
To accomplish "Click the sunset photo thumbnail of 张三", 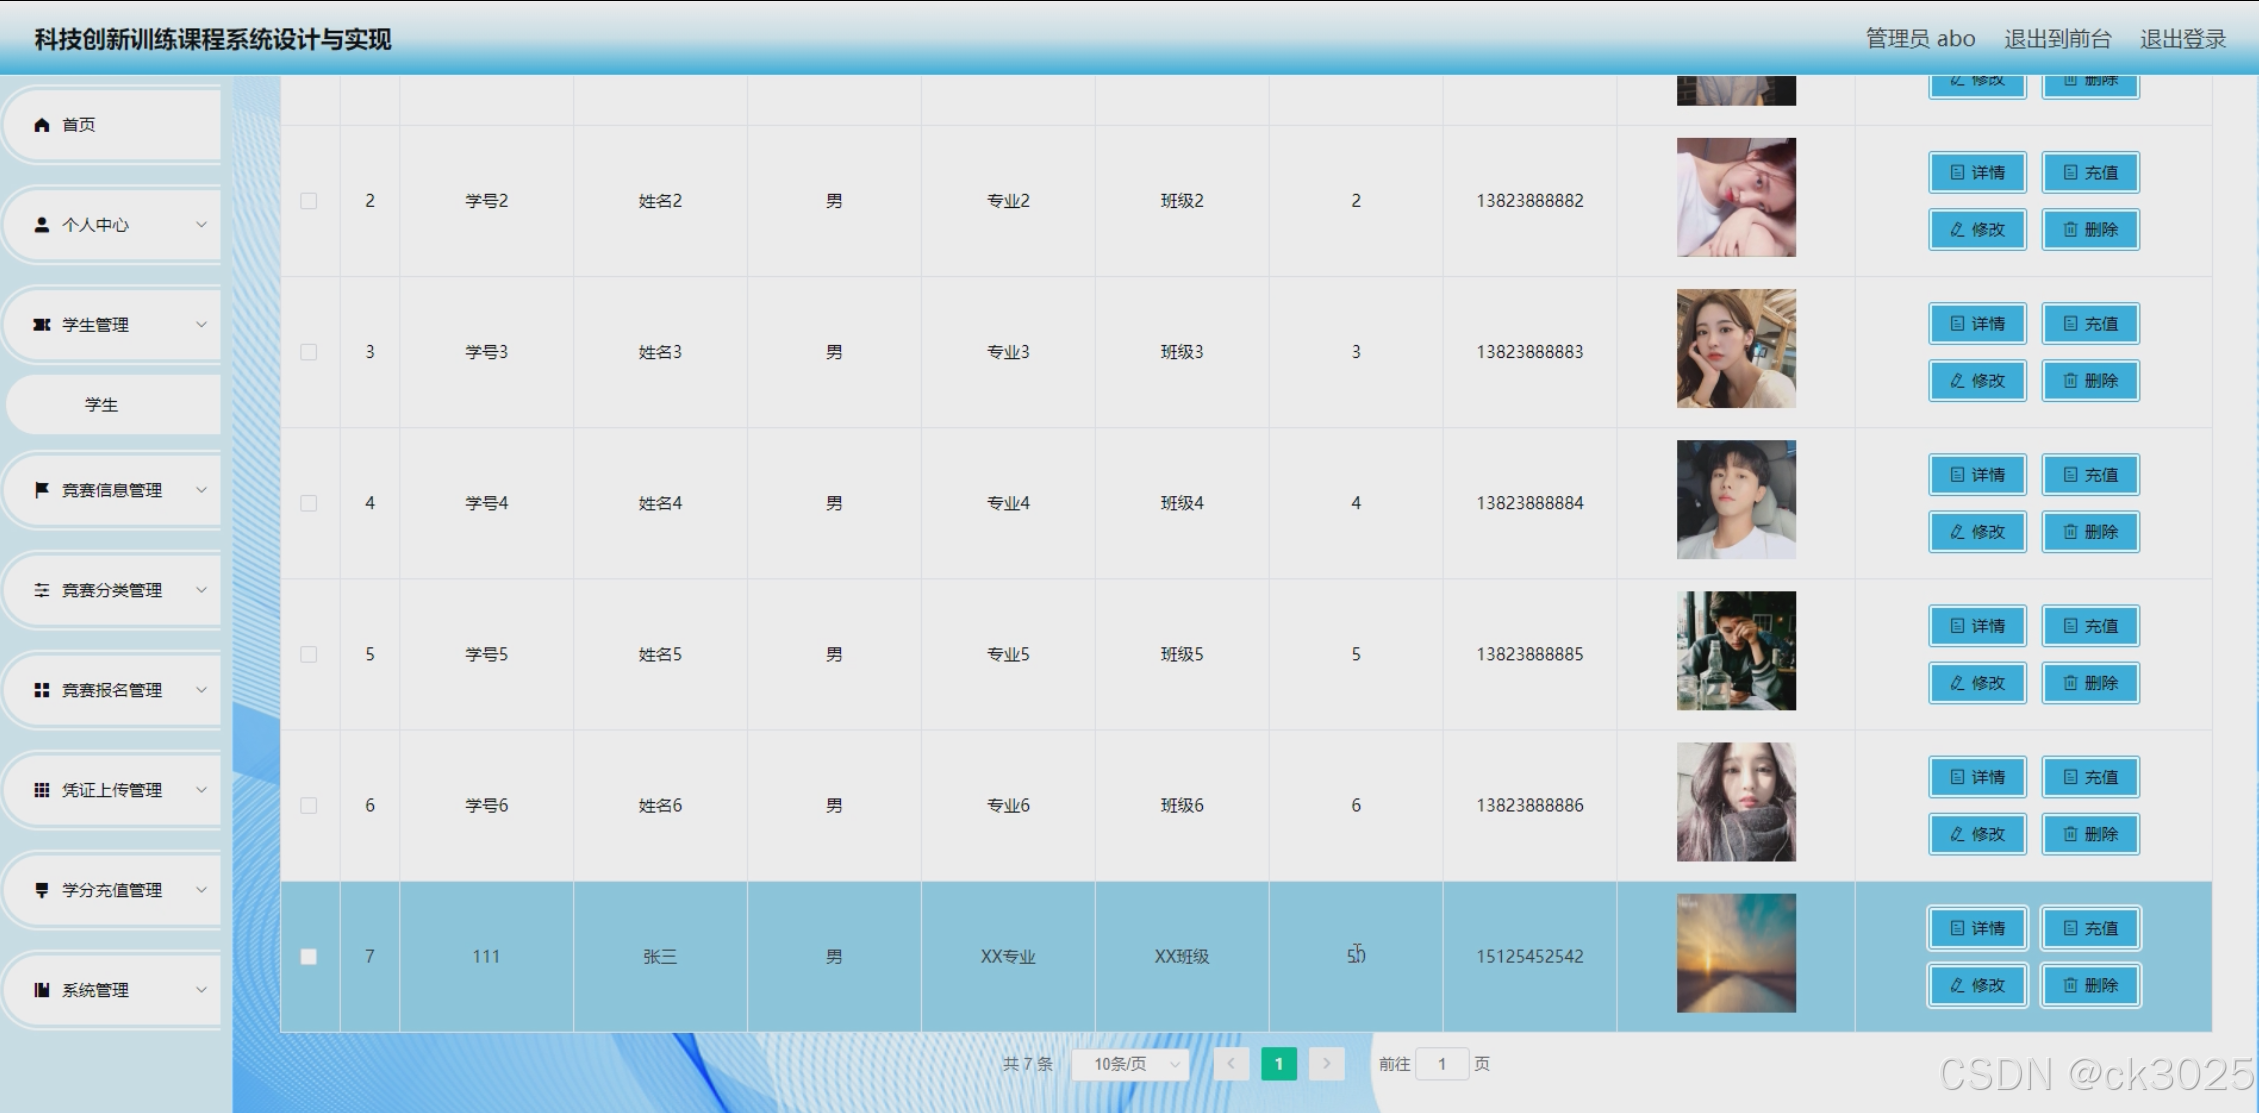I will [x=1736, y=953].
